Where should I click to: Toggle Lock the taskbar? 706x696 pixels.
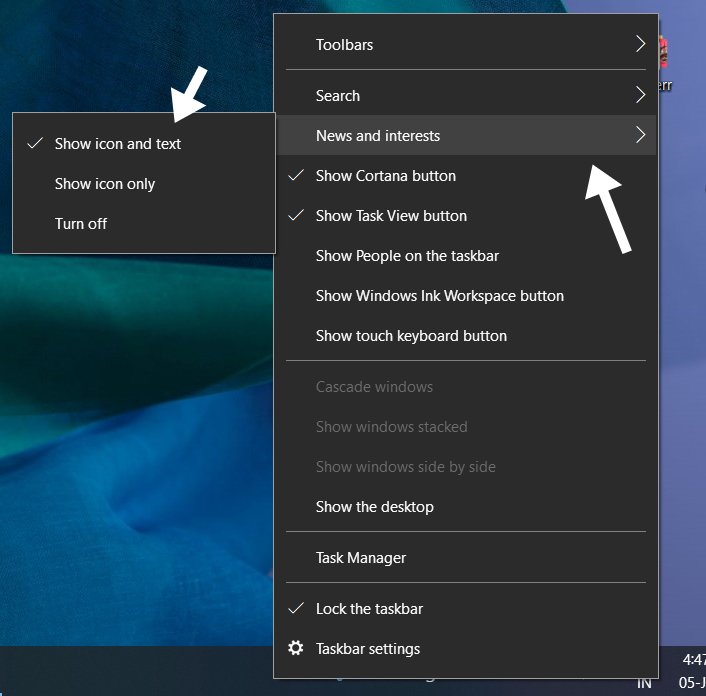466,609
